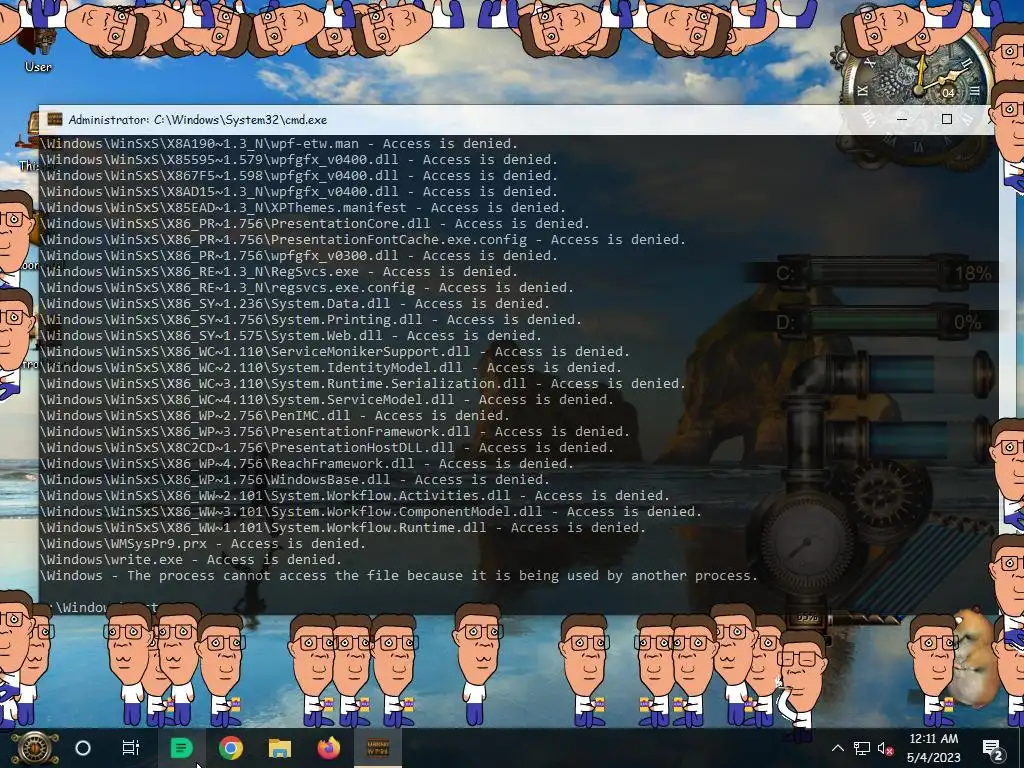The image size is (1024, 768).
Task: Click the RegSvcs.exe Access denied line
Action: [279, 272]
